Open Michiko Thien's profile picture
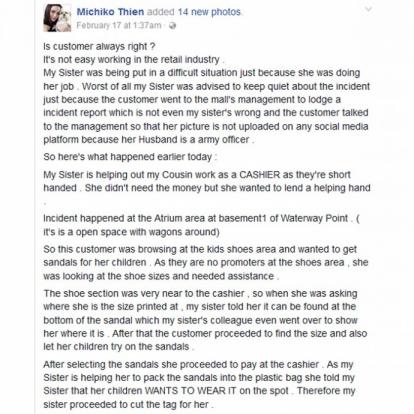The height and width of the screenshot is (414, 414). click(57, 18)
